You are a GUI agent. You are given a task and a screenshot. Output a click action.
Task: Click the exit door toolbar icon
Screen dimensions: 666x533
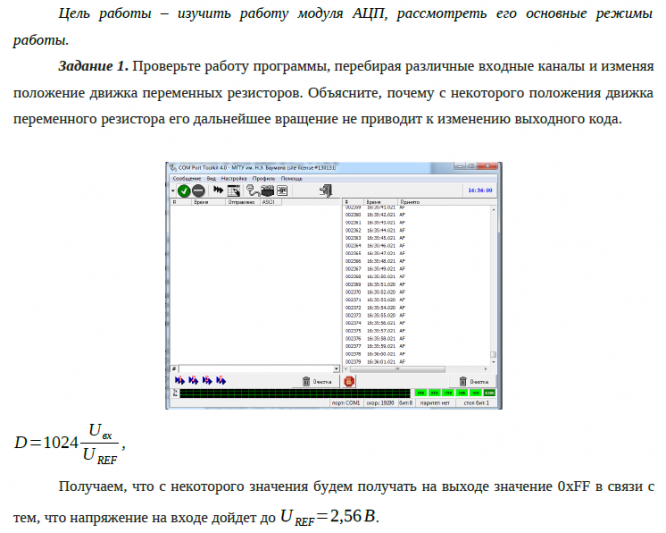click(326, 191)
